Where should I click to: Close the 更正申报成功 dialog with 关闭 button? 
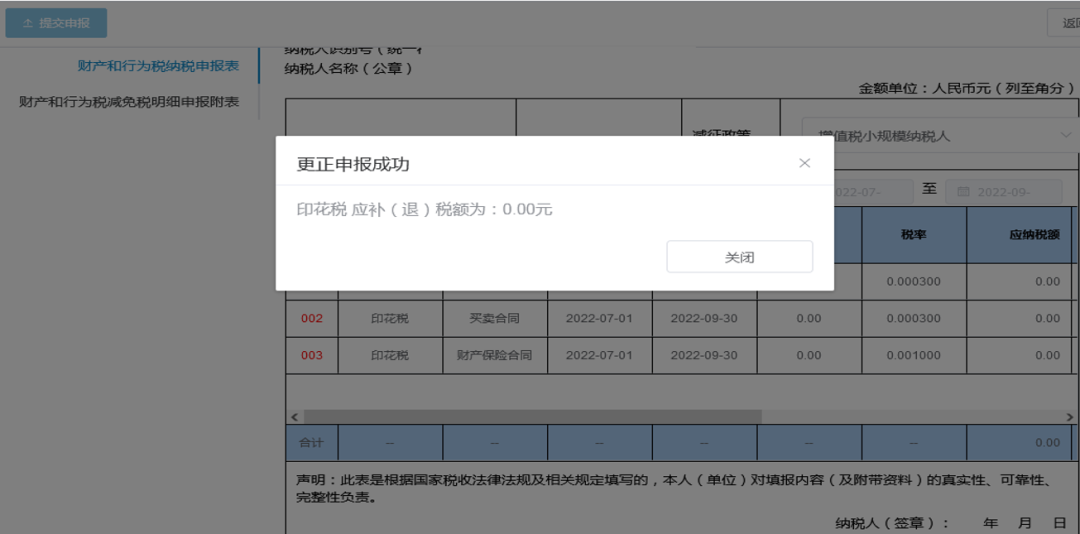(x=739, y=257)
